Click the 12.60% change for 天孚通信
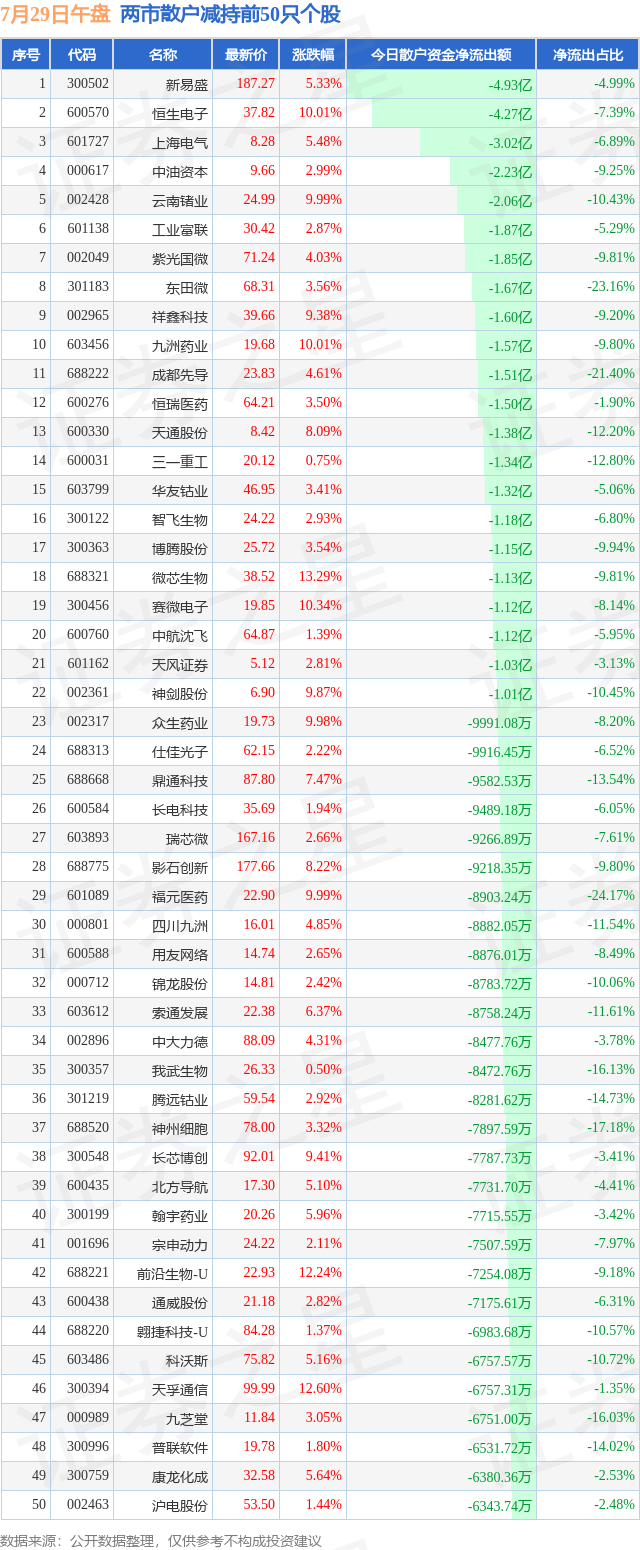 tap(320, 1389)
